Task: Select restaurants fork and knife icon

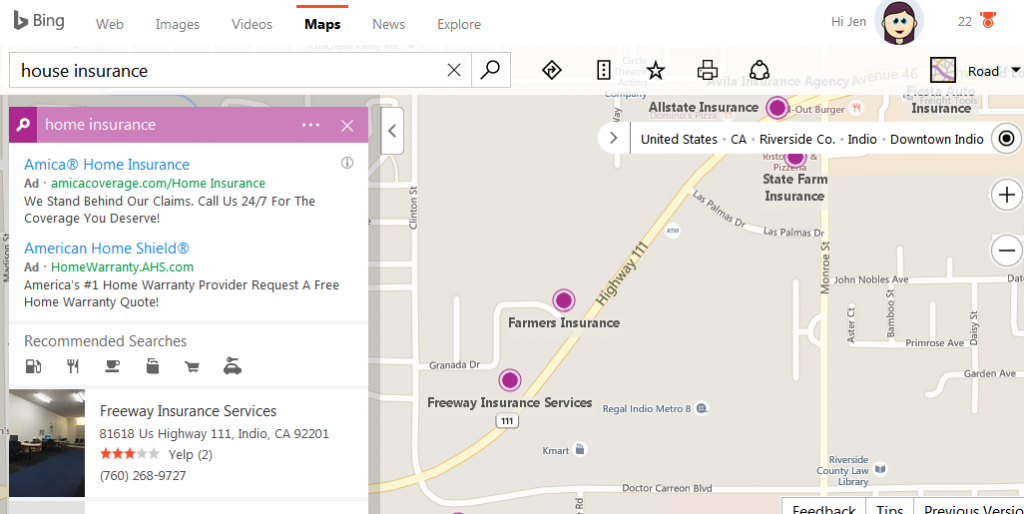Action: [x=72, y=366]
